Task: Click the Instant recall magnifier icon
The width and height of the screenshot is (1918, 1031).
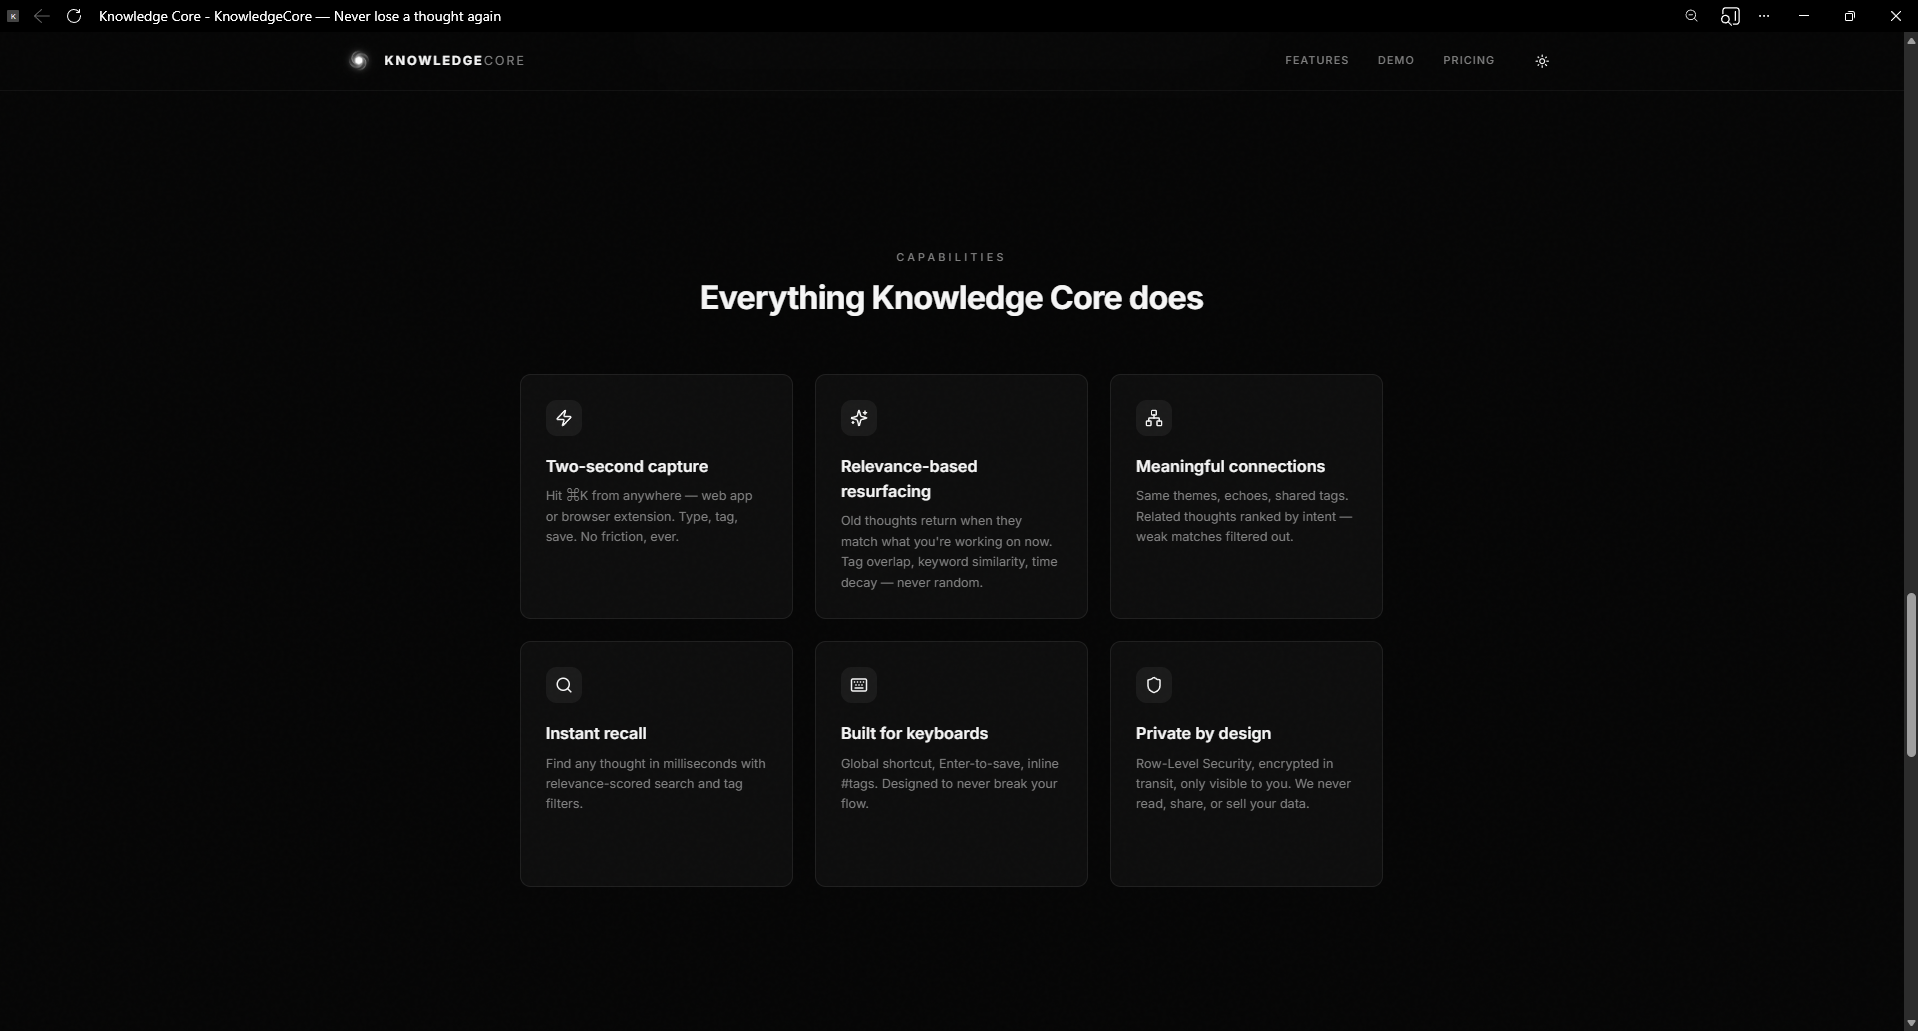Action: tap(564, 685)
